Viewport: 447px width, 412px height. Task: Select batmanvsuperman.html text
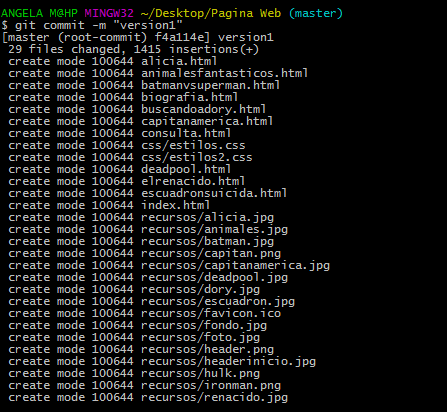click(x=210, y=85)
